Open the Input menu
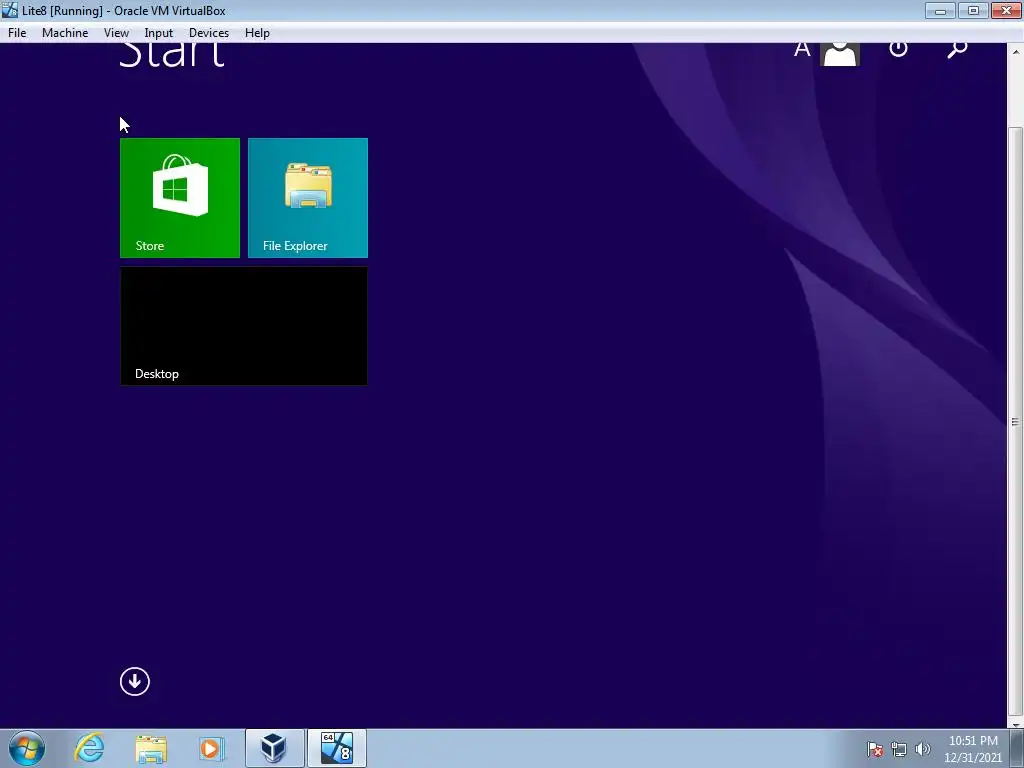The height and width of the screenshot is (768, 1024). click(x=159, y=33)
